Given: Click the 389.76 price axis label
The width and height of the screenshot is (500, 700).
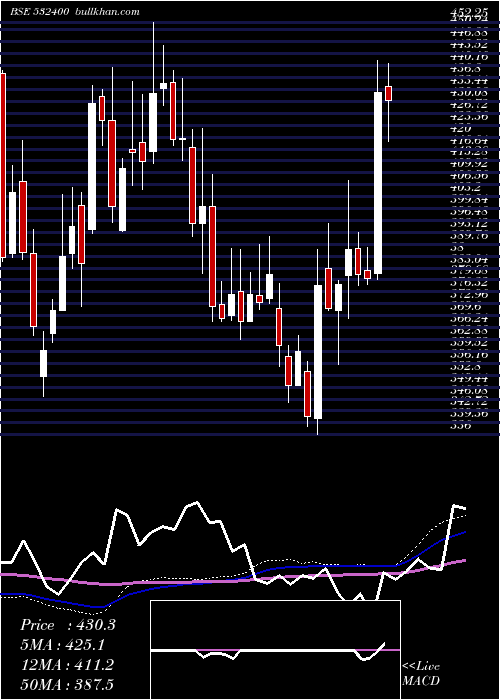Looking at the screenshot, I should [468, 235].
